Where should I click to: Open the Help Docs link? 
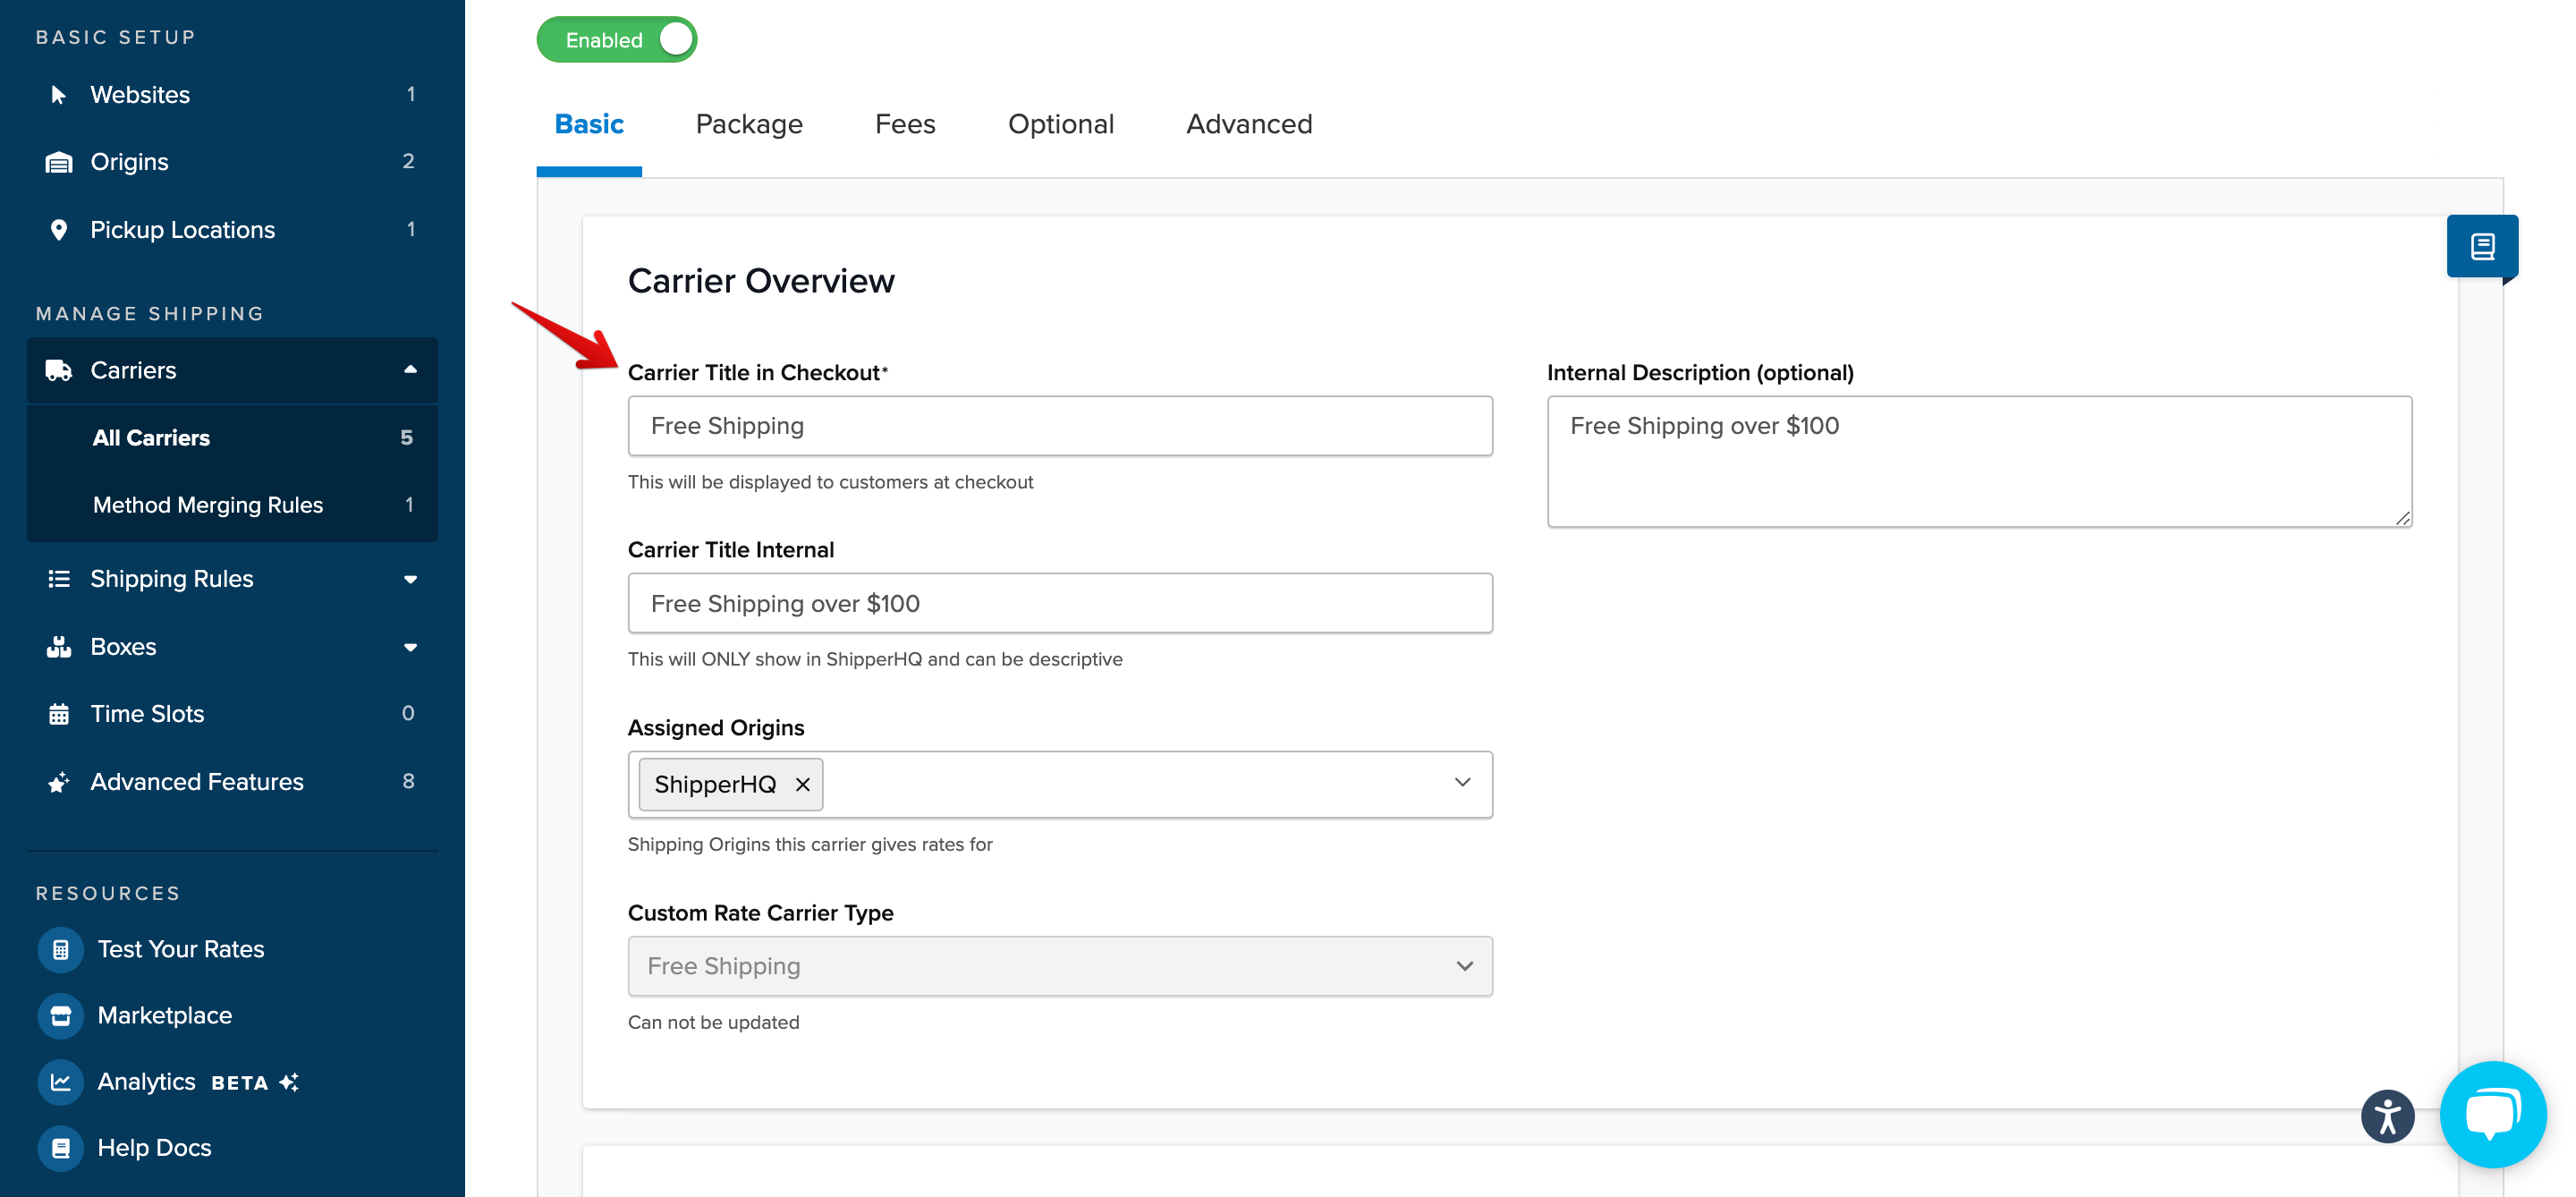154,1148
